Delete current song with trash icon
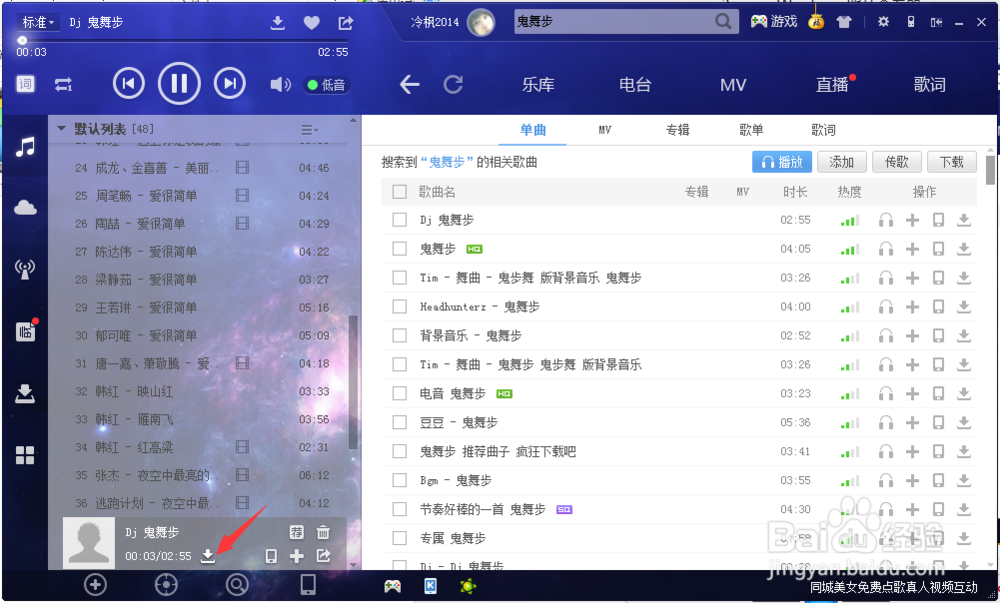Screen dimensions: 1000x603 pos(323,532)
